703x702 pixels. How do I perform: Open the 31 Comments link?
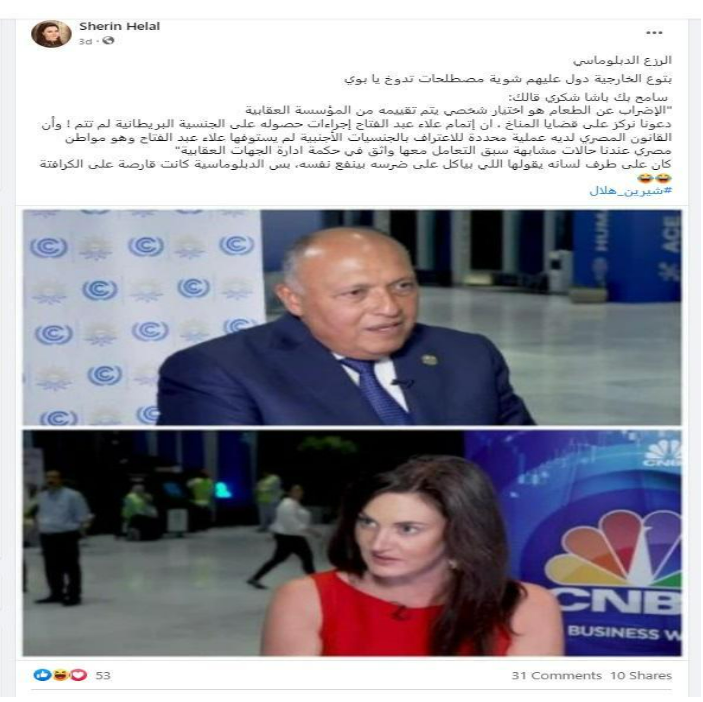coord(556,675)
